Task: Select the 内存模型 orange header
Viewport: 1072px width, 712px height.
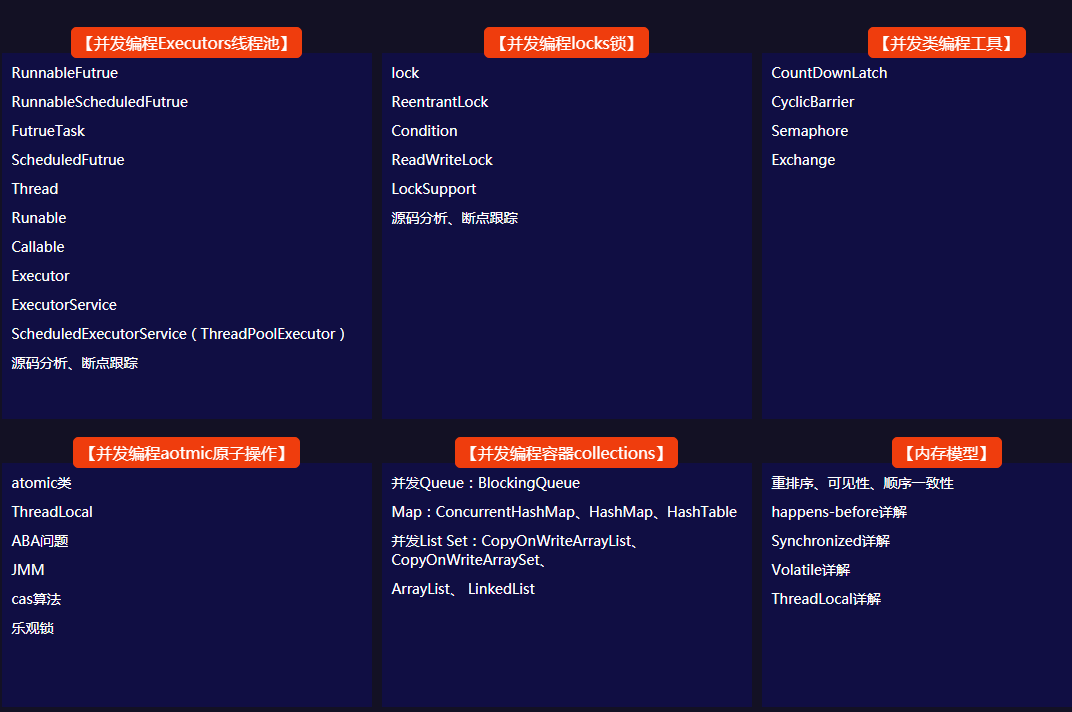Action: click(x=946, y=453)
